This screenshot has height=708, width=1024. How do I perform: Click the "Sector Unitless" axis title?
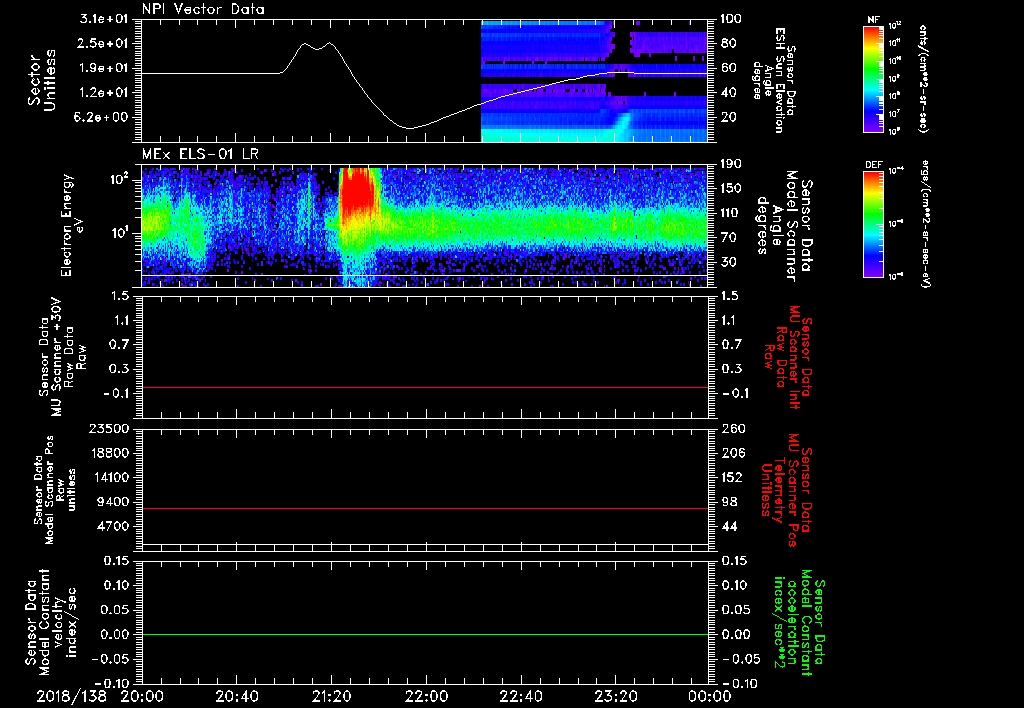pos(42,80)
